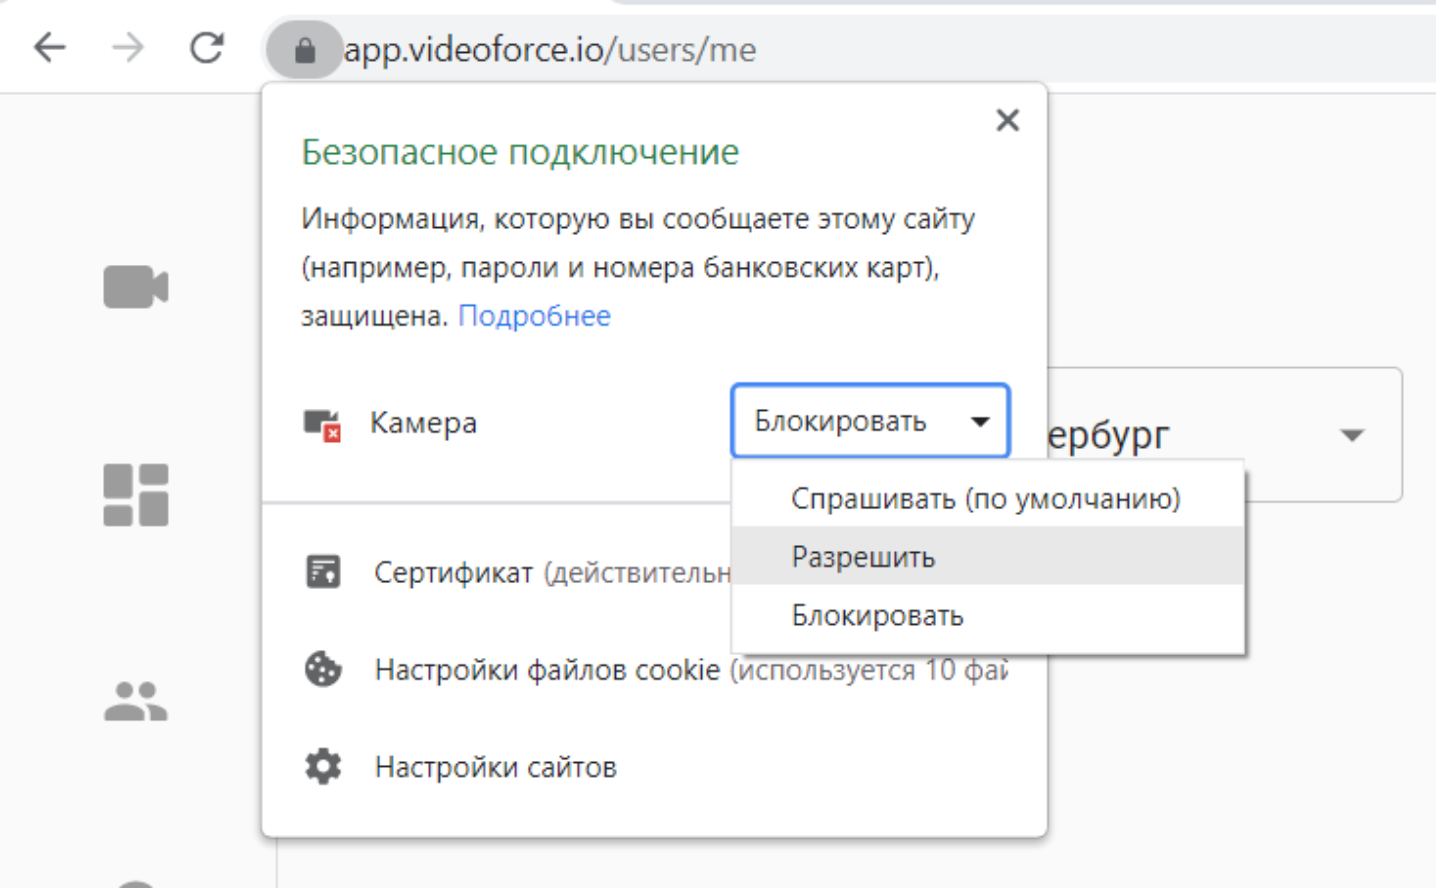
Task: Open Сертификат details
Action: tap(552, 572)
